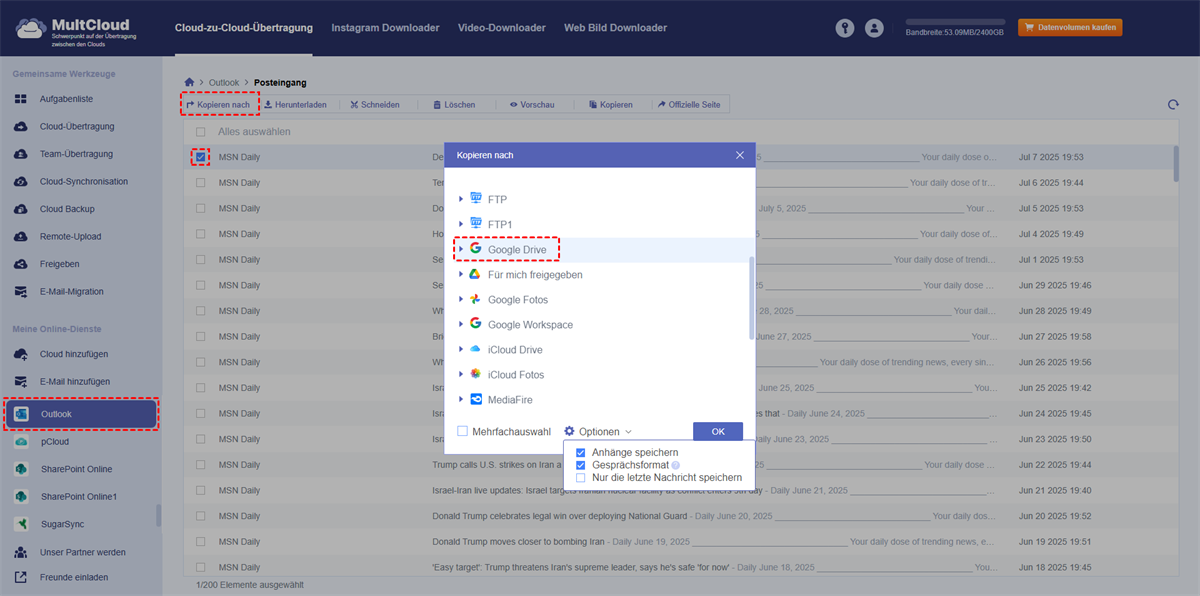Expand the Google Fotos tree node
Screen dimensions: 1200x596
coord(460,300)
